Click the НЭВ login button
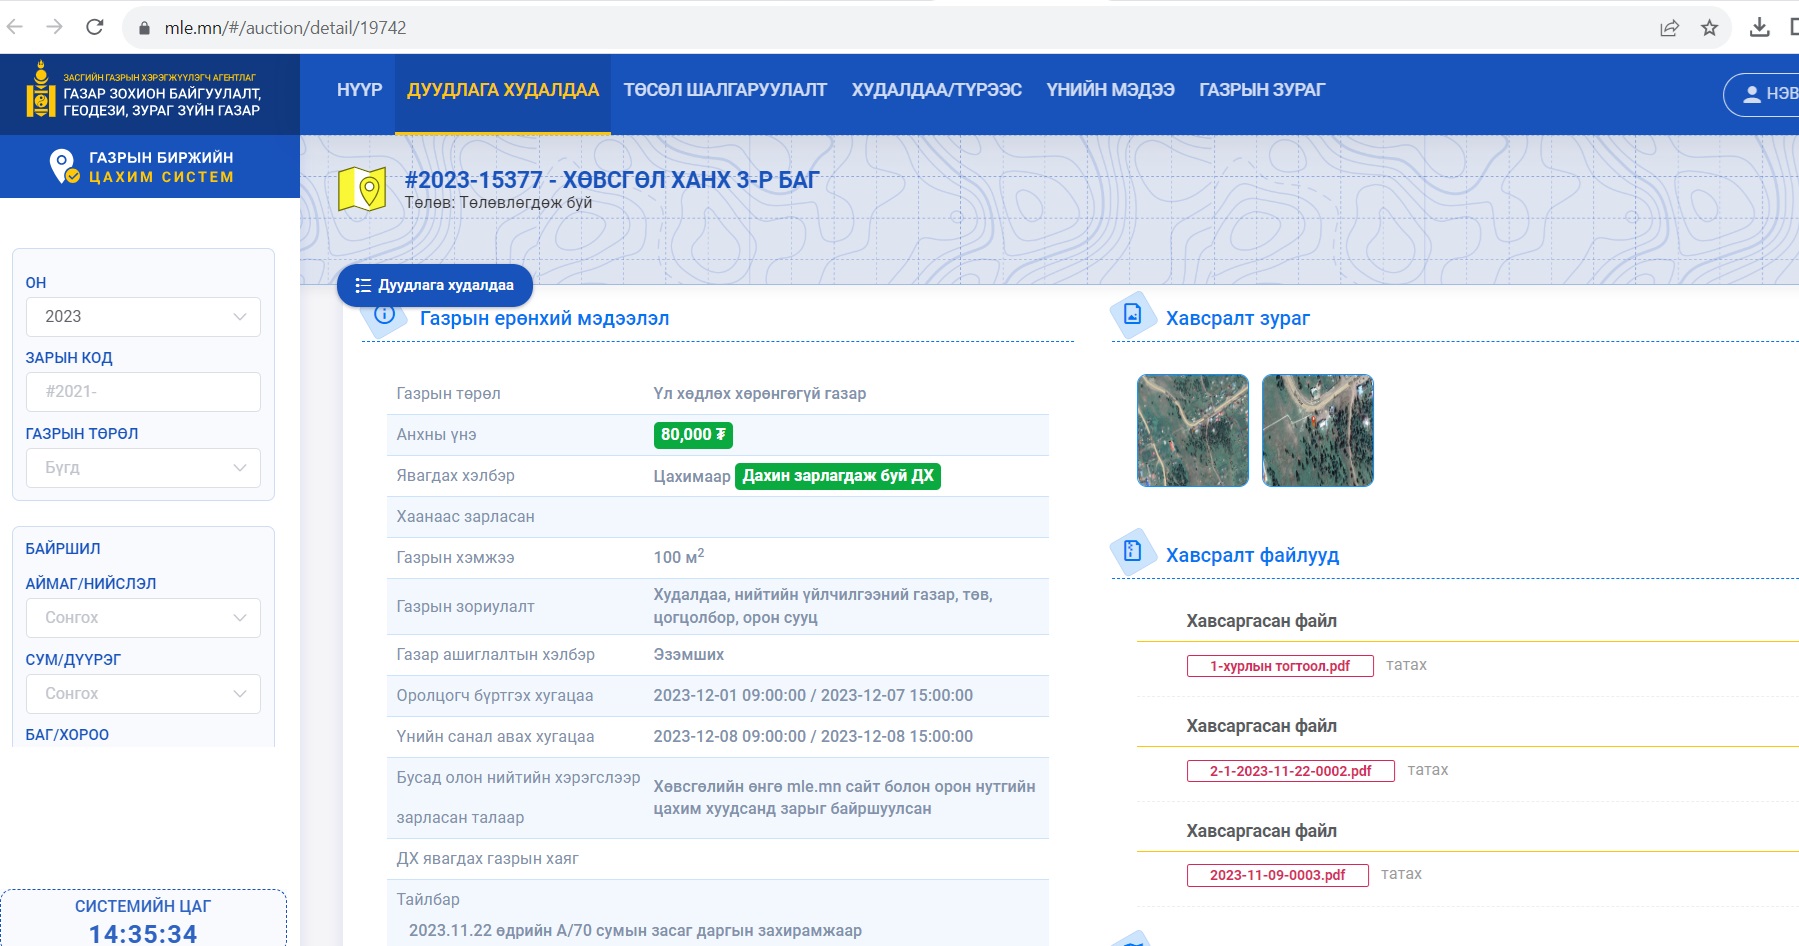Viewport: 1799px width, 946px height. pos(1762,94)
